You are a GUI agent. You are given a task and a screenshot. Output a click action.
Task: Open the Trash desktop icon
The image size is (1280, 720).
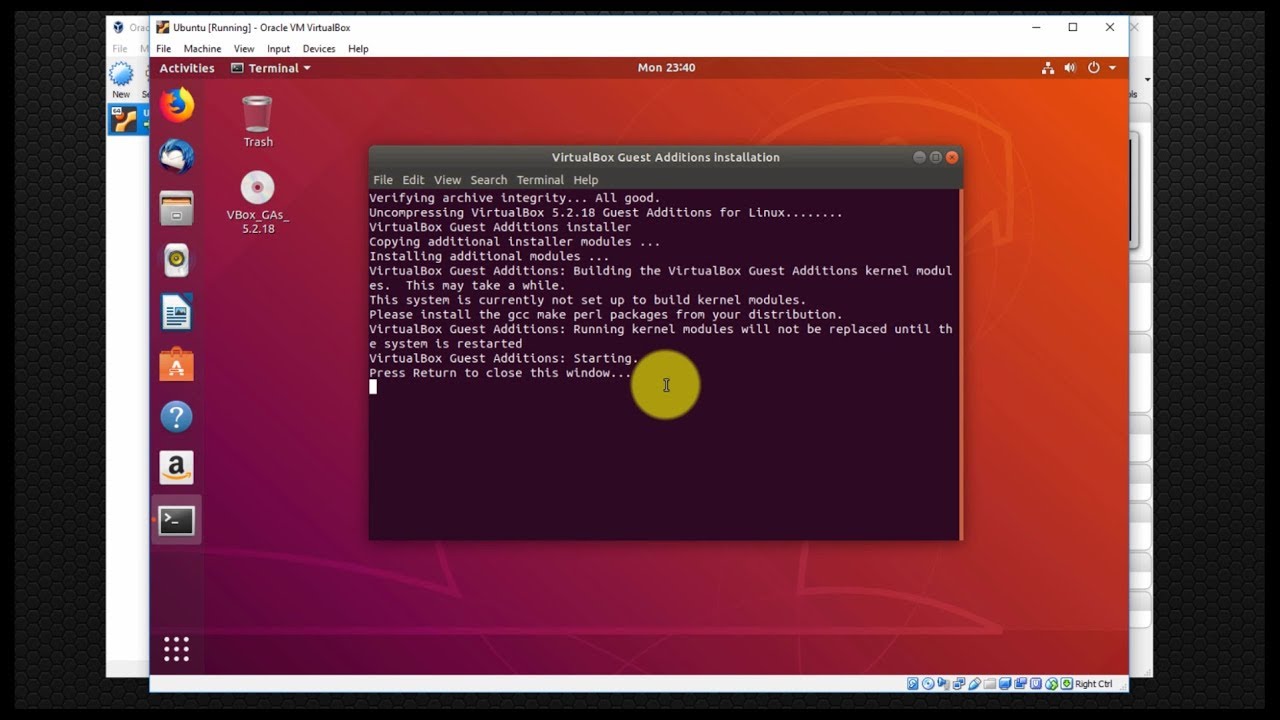[258, 121]
